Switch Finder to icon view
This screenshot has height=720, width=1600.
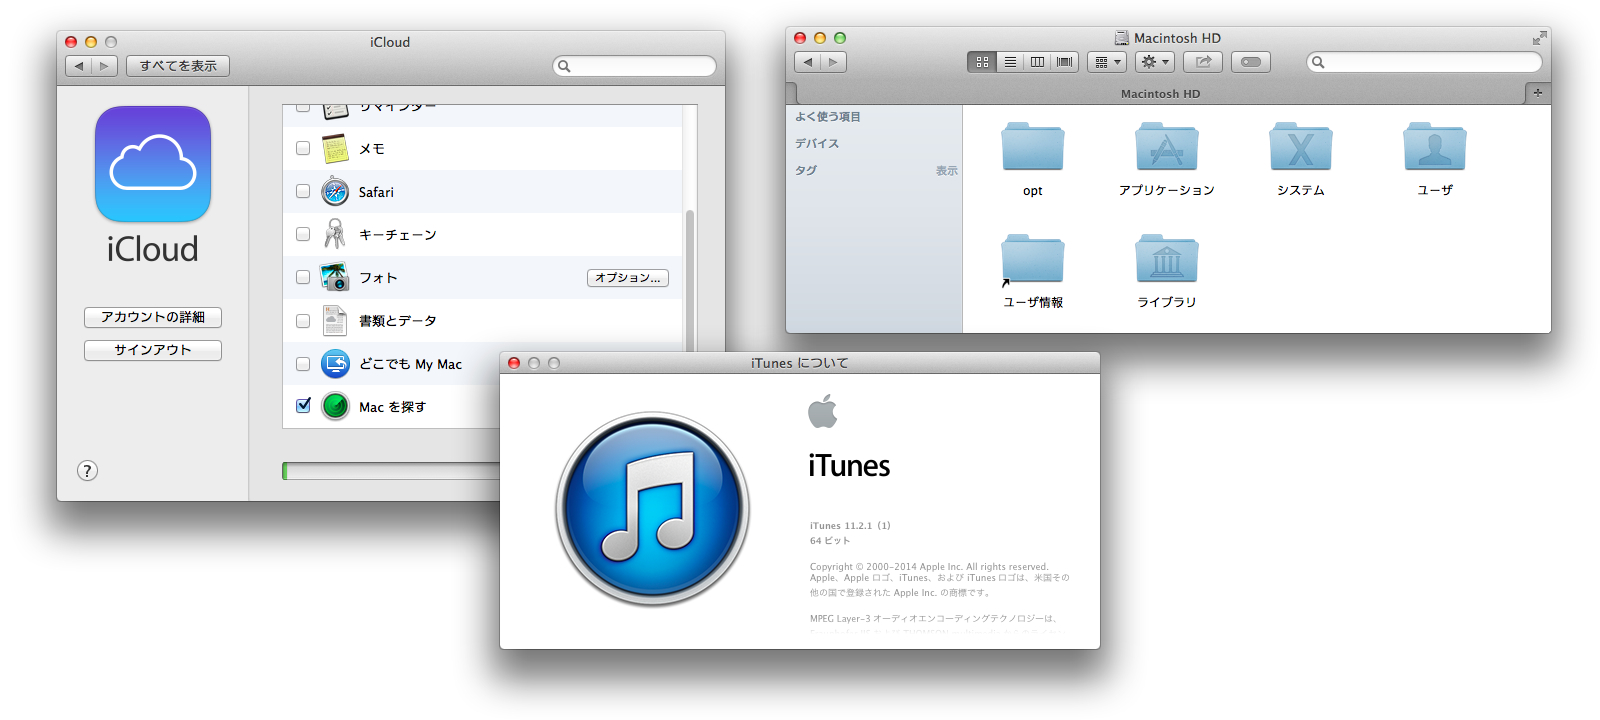click(x=982, y=62)
